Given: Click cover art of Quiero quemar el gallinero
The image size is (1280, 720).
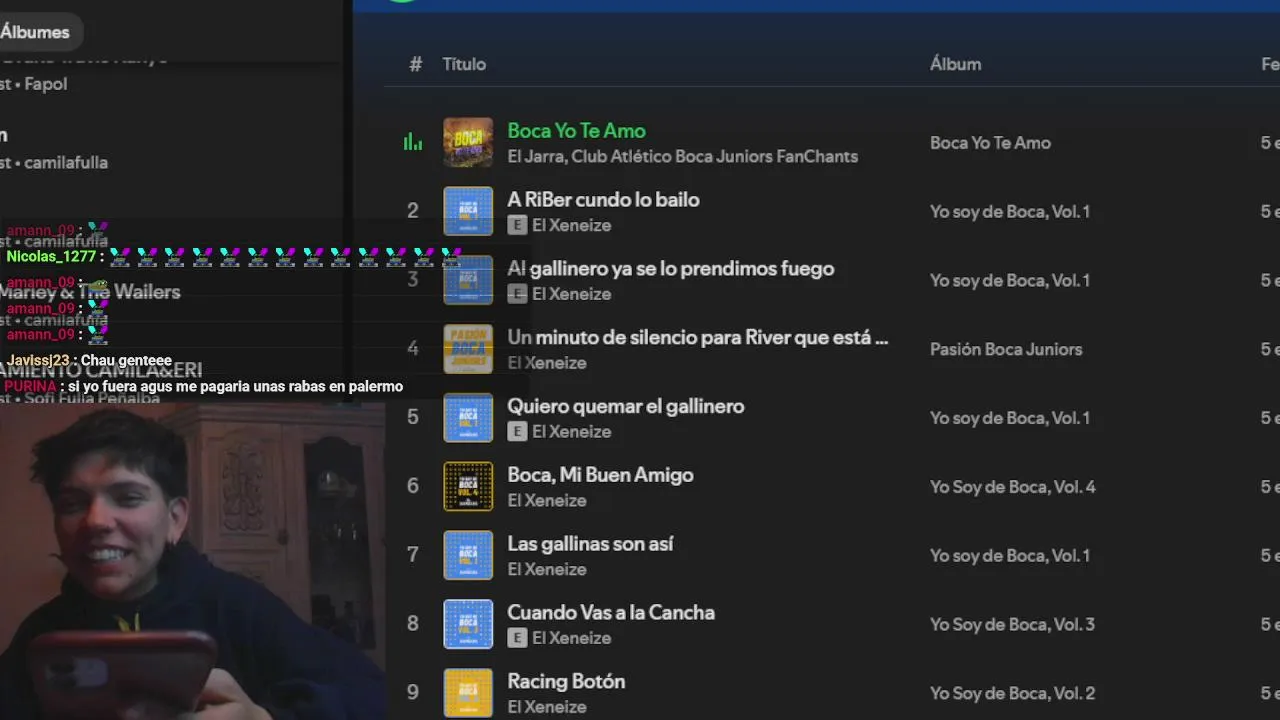Looking at the screenshot, I should click(468, 418).
